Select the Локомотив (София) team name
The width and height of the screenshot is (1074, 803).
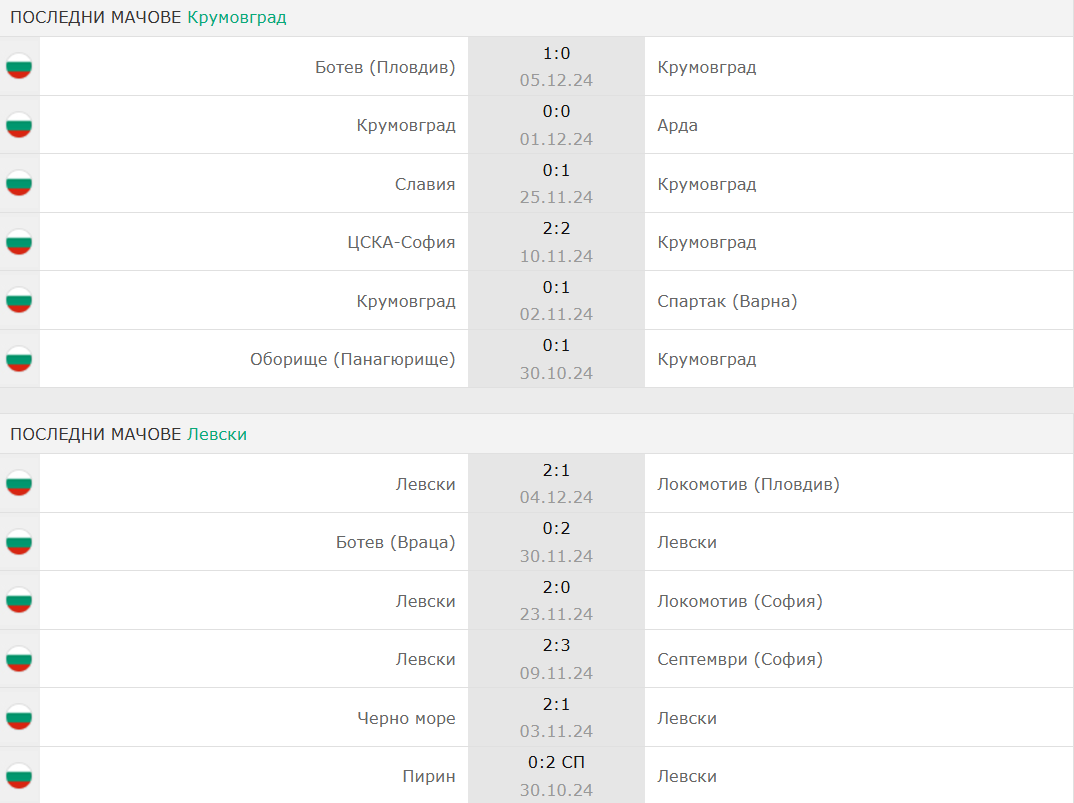740,601
